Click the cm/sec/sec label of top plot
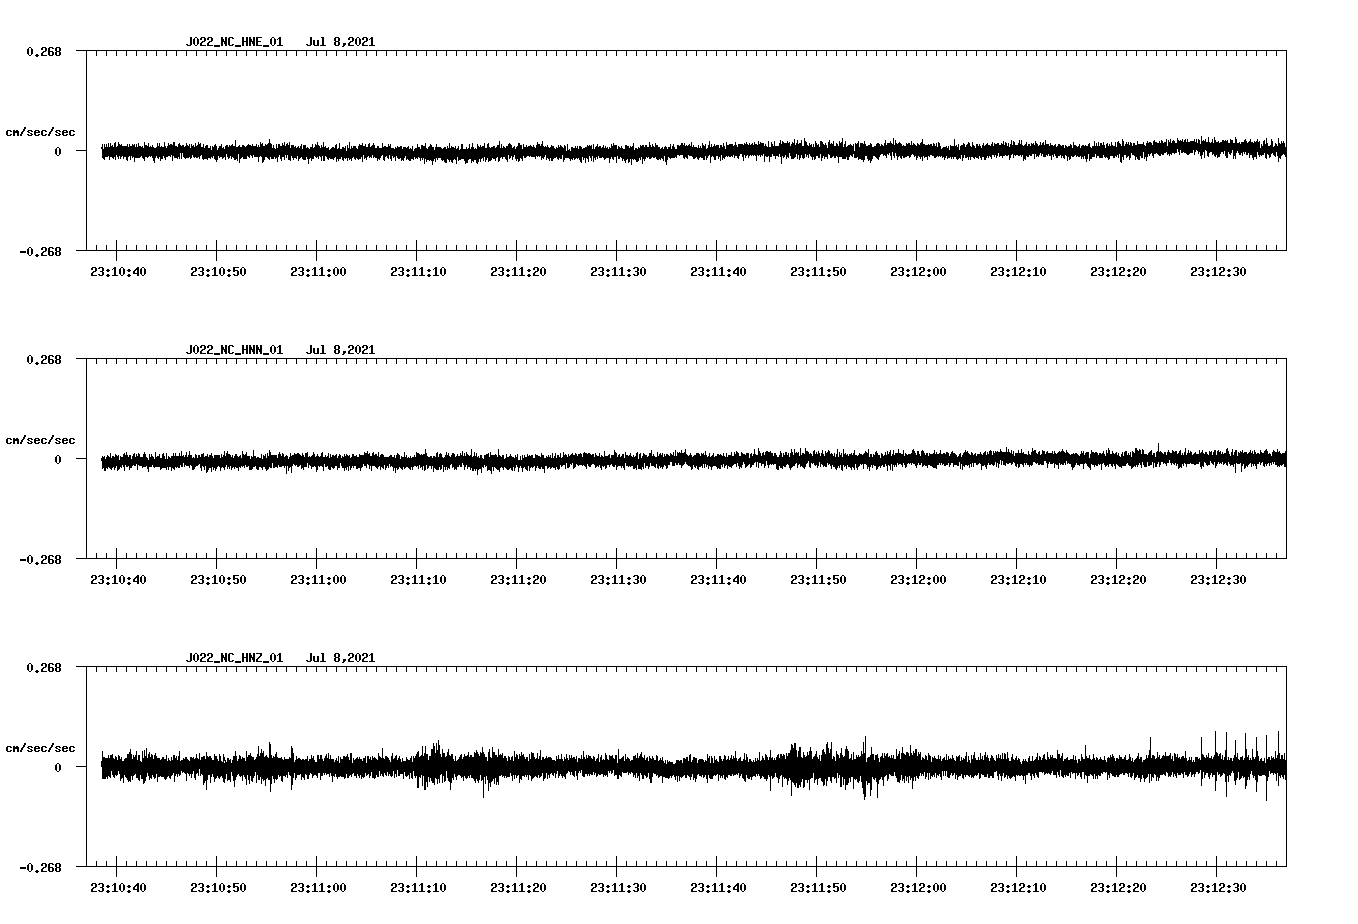1358x924 pixels. point(41,131)
